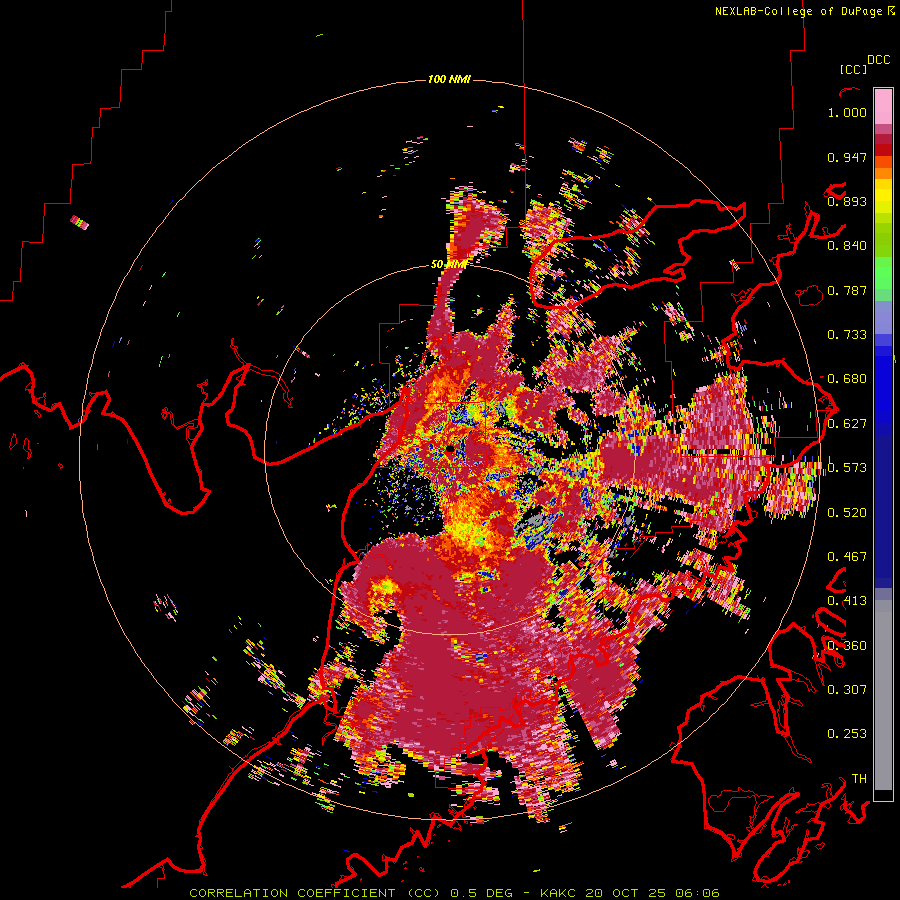Viewport: 900px width, 900px height.
Task: Click the 1.000 value on the color scale
Action: click(847, 112)
